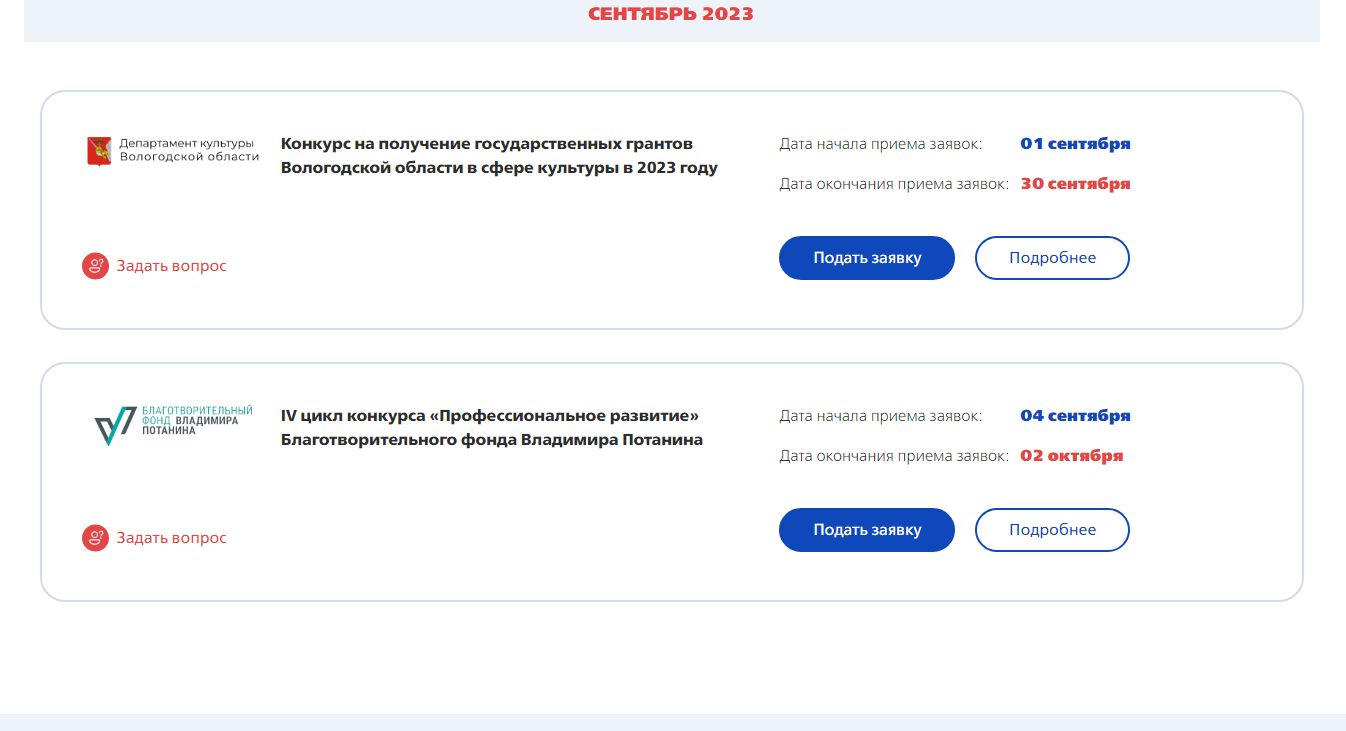This screenshot has height=731, width=1346.
Task: Click 'Дата окончания приема заявок' label in Vologda card
Action: 894,184
